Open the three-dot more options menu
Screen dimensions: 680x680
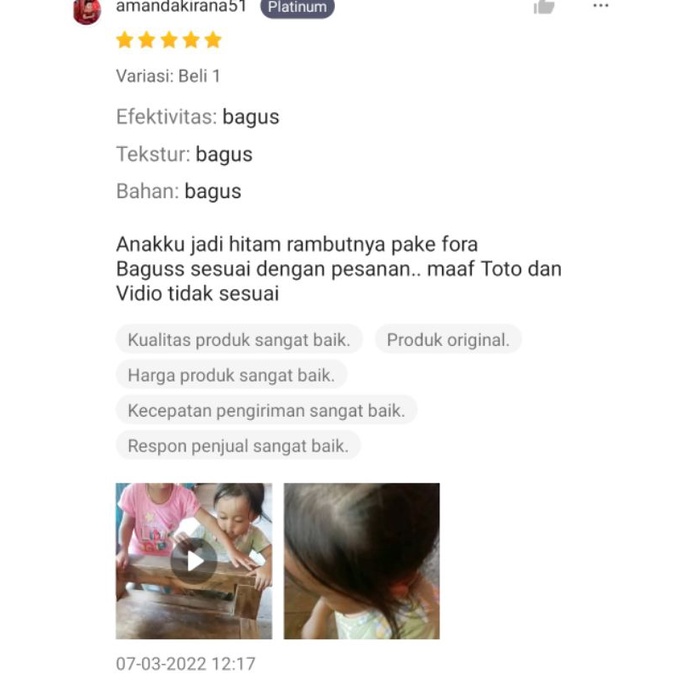tap(601, 6)
